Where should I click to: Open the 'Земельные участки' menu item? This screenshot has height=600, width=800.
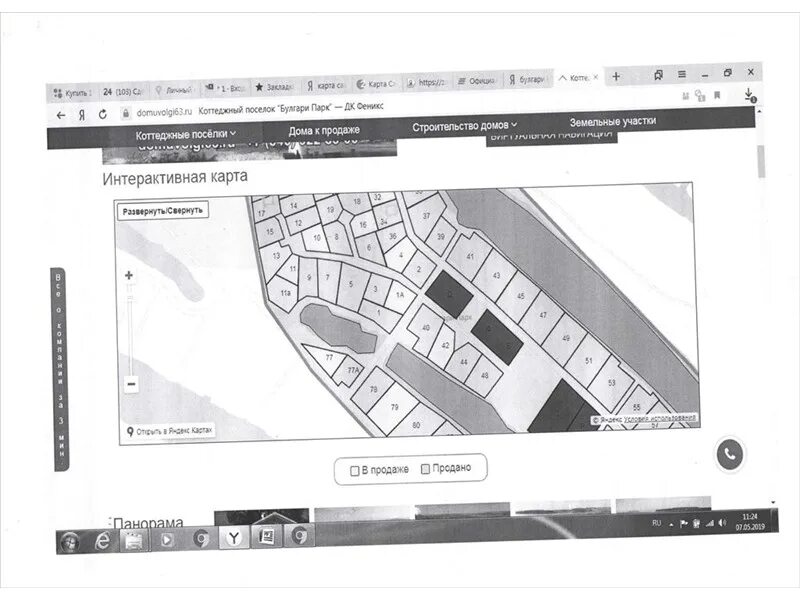pos(613,122)
